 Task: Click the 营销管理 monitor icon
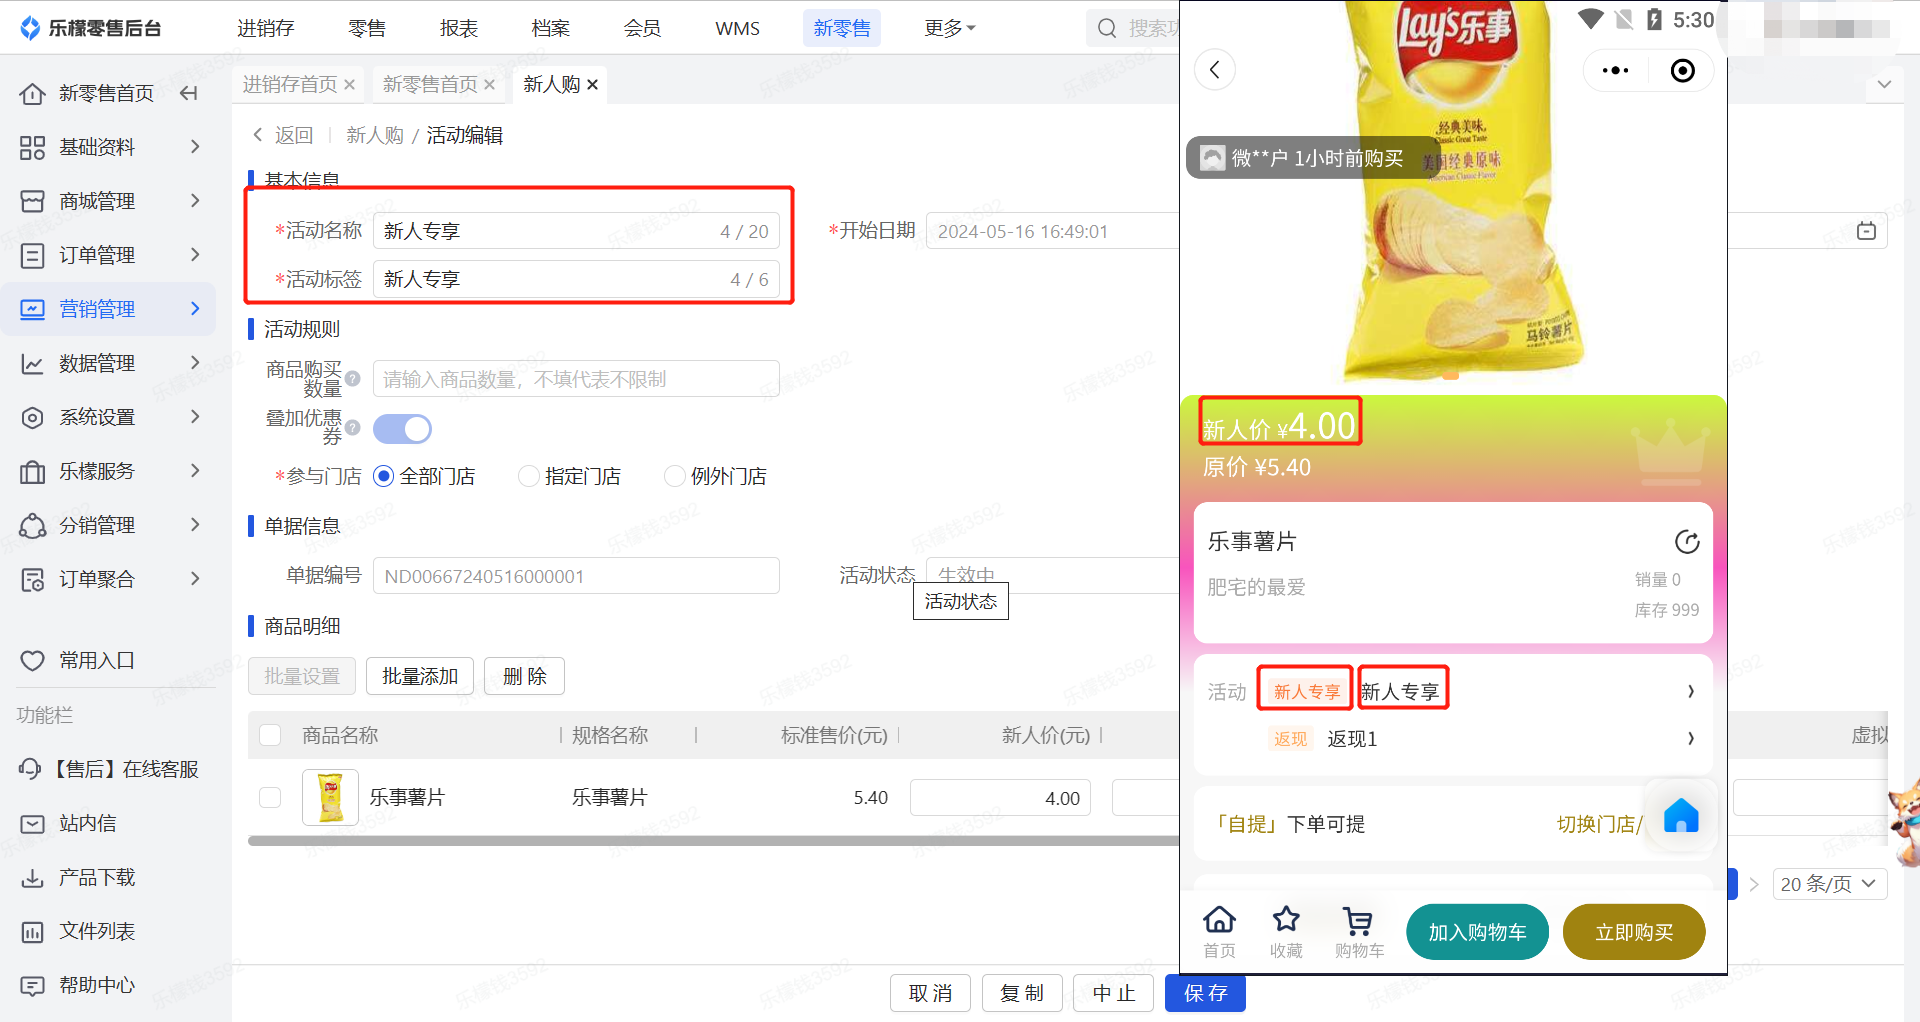(32, 310)
